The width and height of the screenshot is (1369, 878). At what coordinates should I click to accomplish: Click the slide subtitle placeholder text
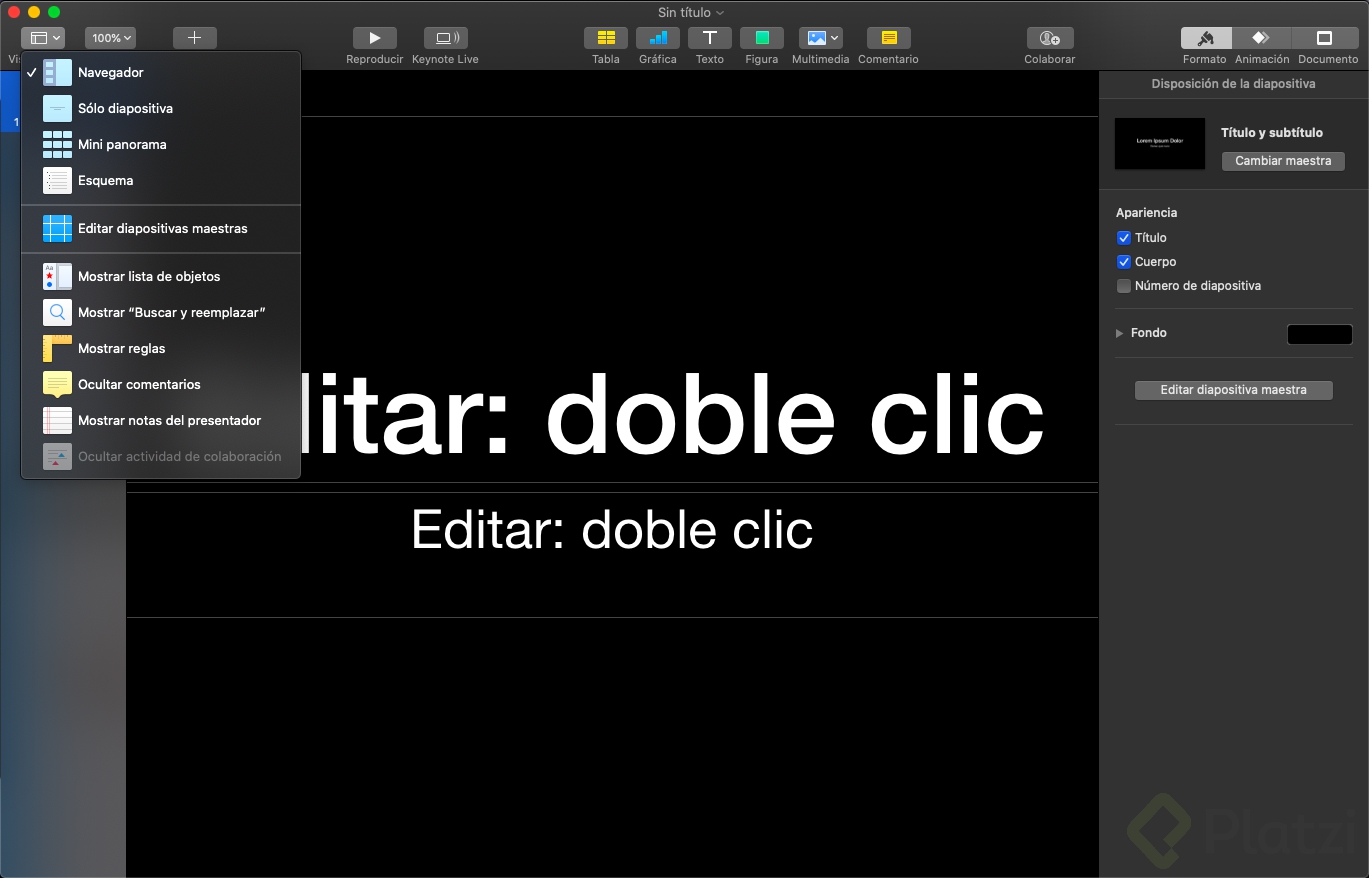[x=612, y=529]
